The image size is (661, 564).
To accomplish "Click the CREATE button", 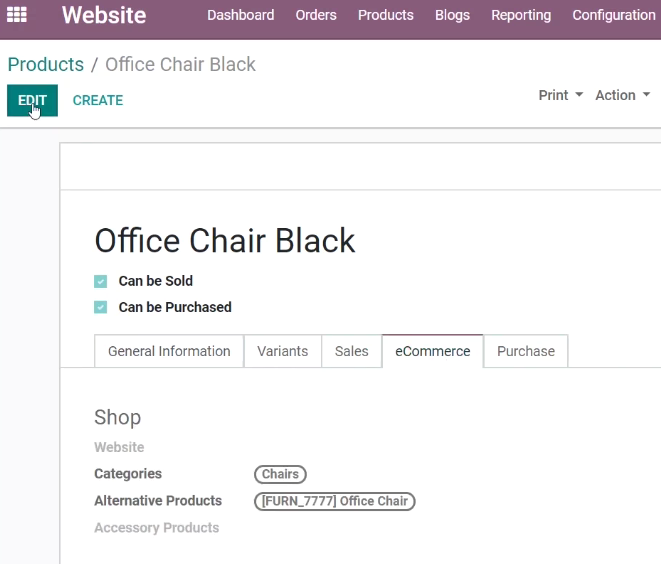I will click(98, 100).
